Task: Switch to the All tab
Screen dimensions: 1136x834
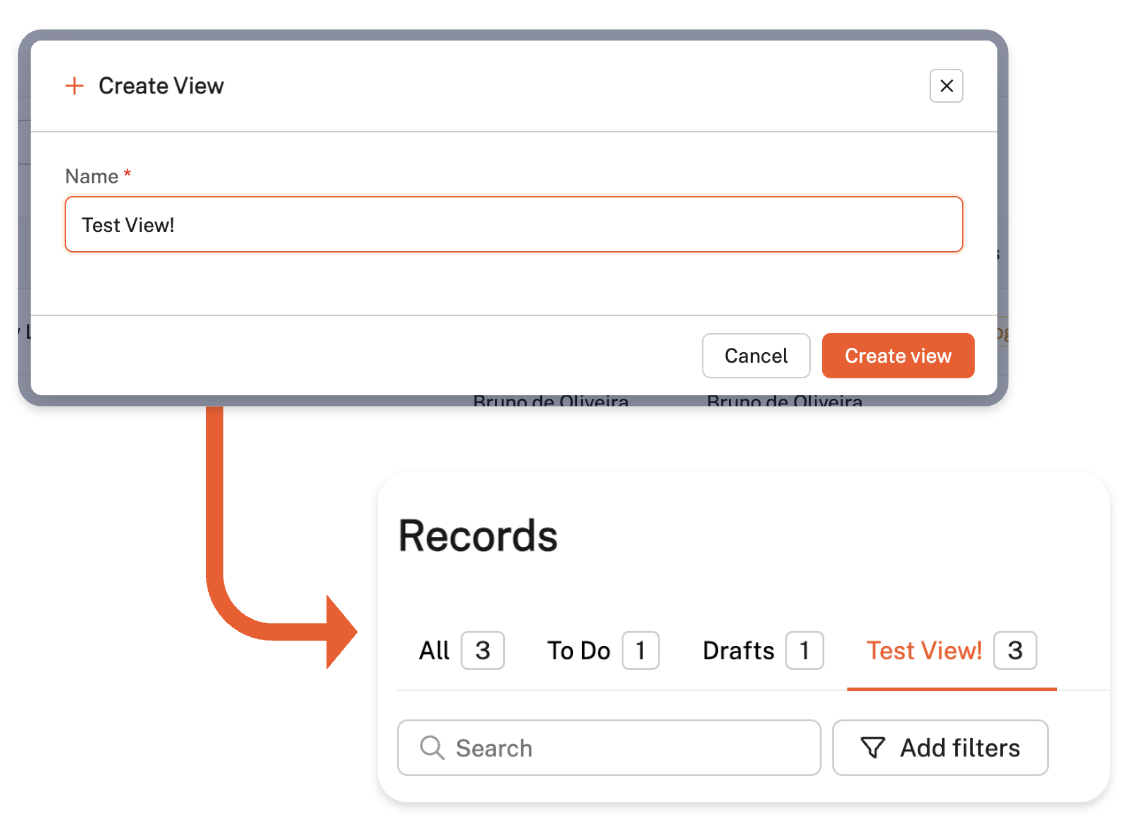Action: (434, 651)
